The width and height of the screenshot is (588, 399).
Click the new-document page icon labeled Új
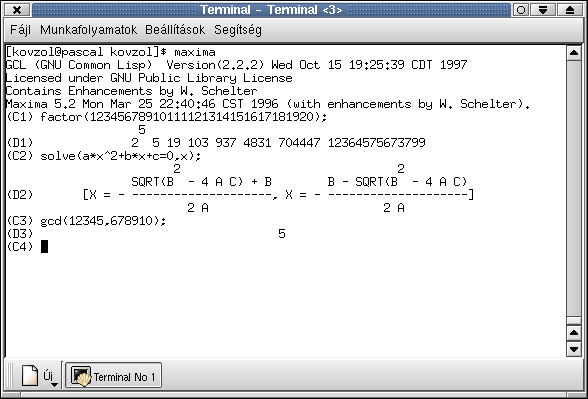click(x=30, y=375)
